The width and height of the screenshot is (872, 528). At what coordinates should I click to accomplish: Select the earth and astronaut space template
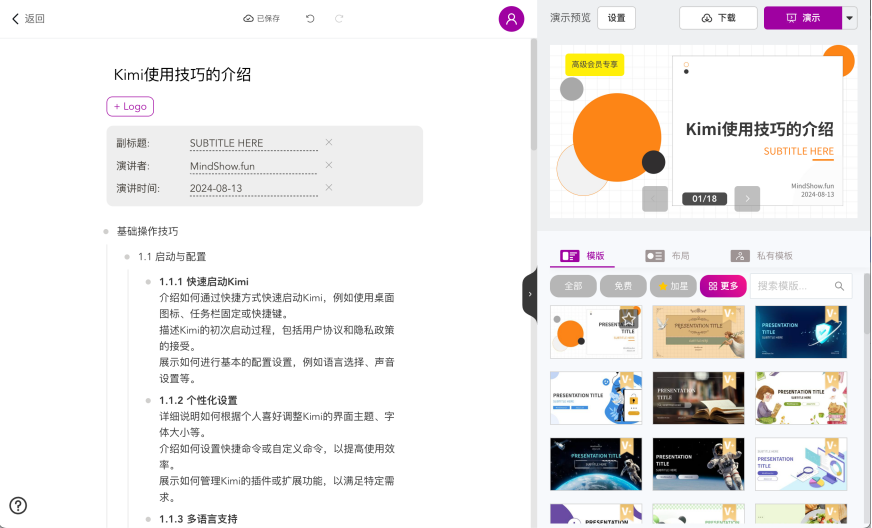[x=596, y=464]
